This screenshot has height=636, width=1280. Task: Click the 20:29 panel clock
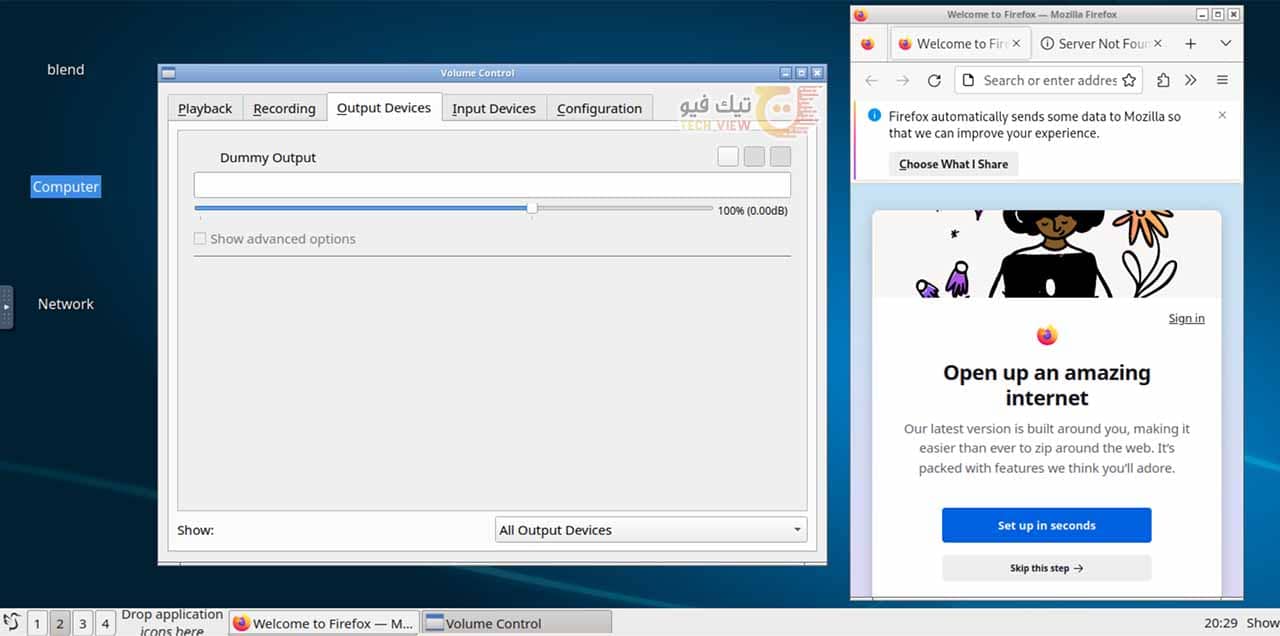(1221, 623)
